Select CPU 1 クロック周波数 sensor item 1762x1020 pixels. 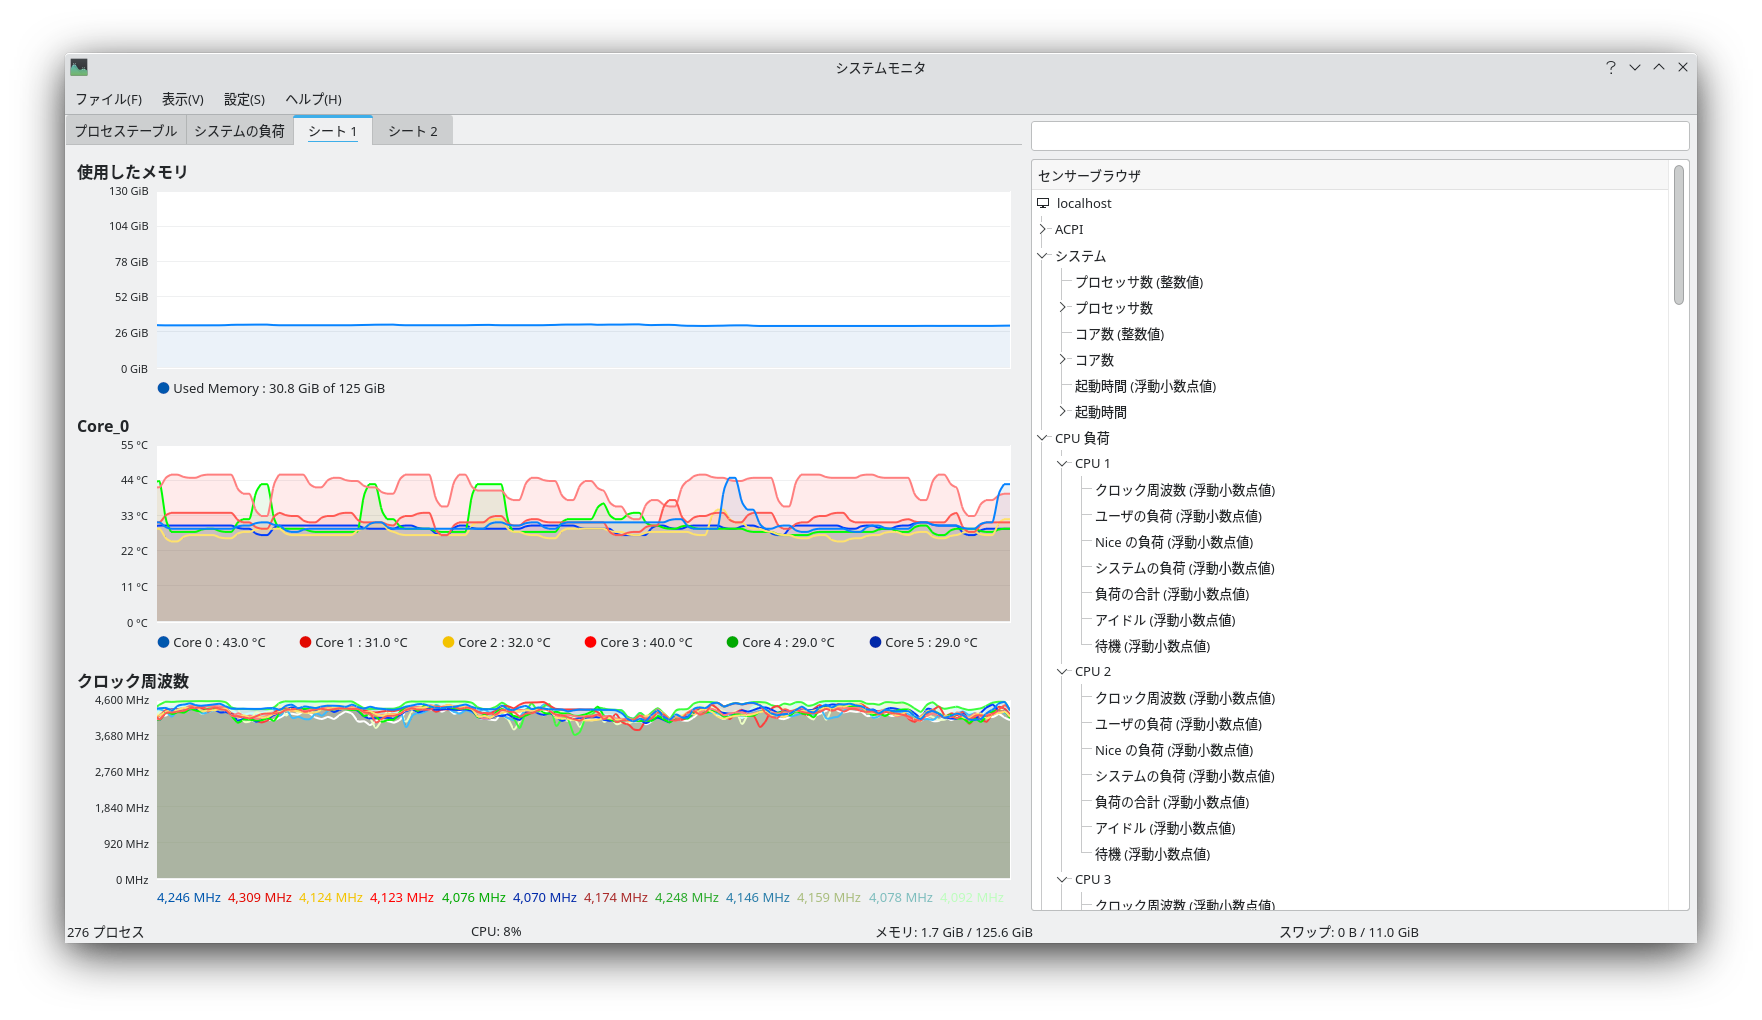tap(1184, 490)
